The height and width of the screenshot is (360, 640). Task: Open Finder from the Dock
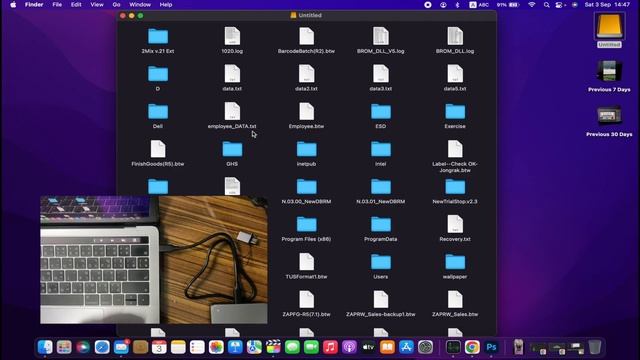[45, 347]
